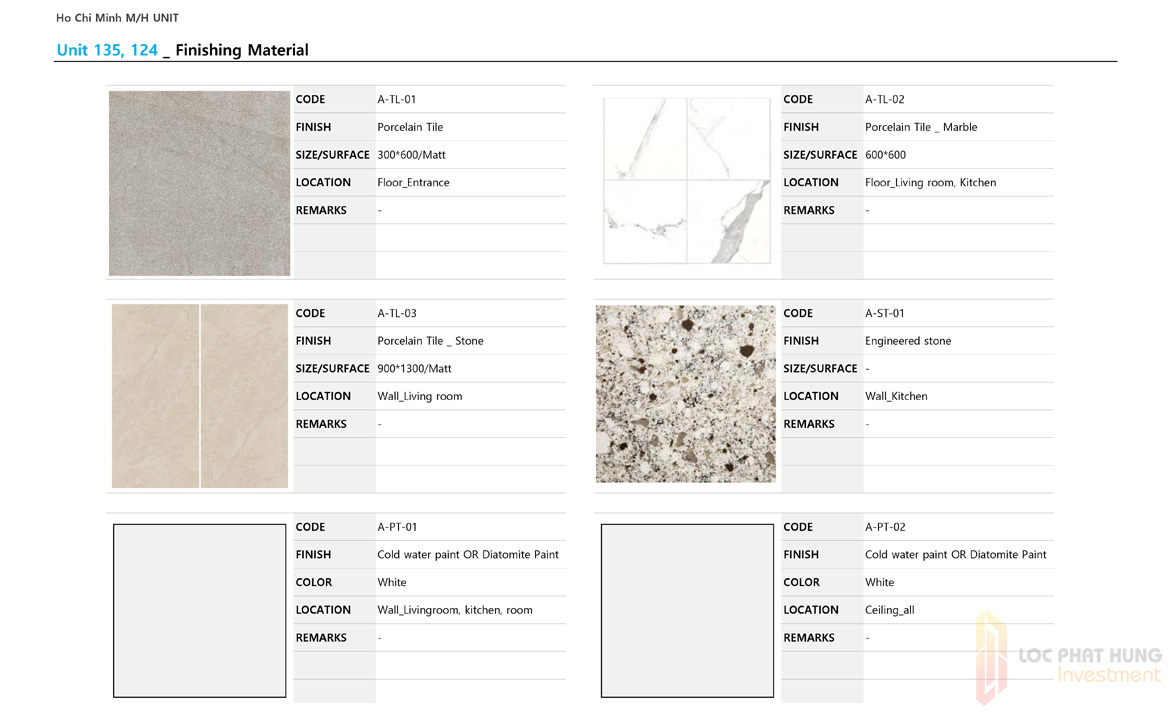1170x713 pixels.
Task: Click the 'Wall_Kitchen' location value
Action: (x=895, y=397)
